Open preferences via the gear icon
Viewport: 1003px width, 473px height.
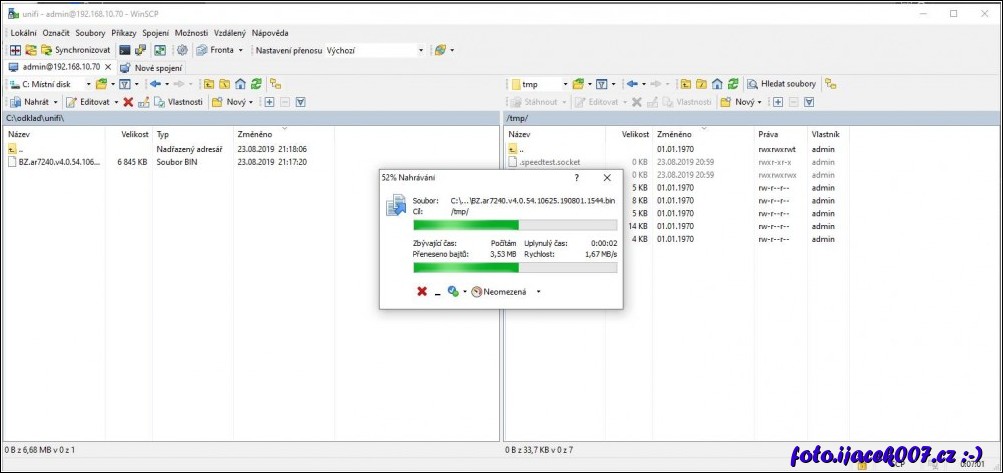point(182,50)
